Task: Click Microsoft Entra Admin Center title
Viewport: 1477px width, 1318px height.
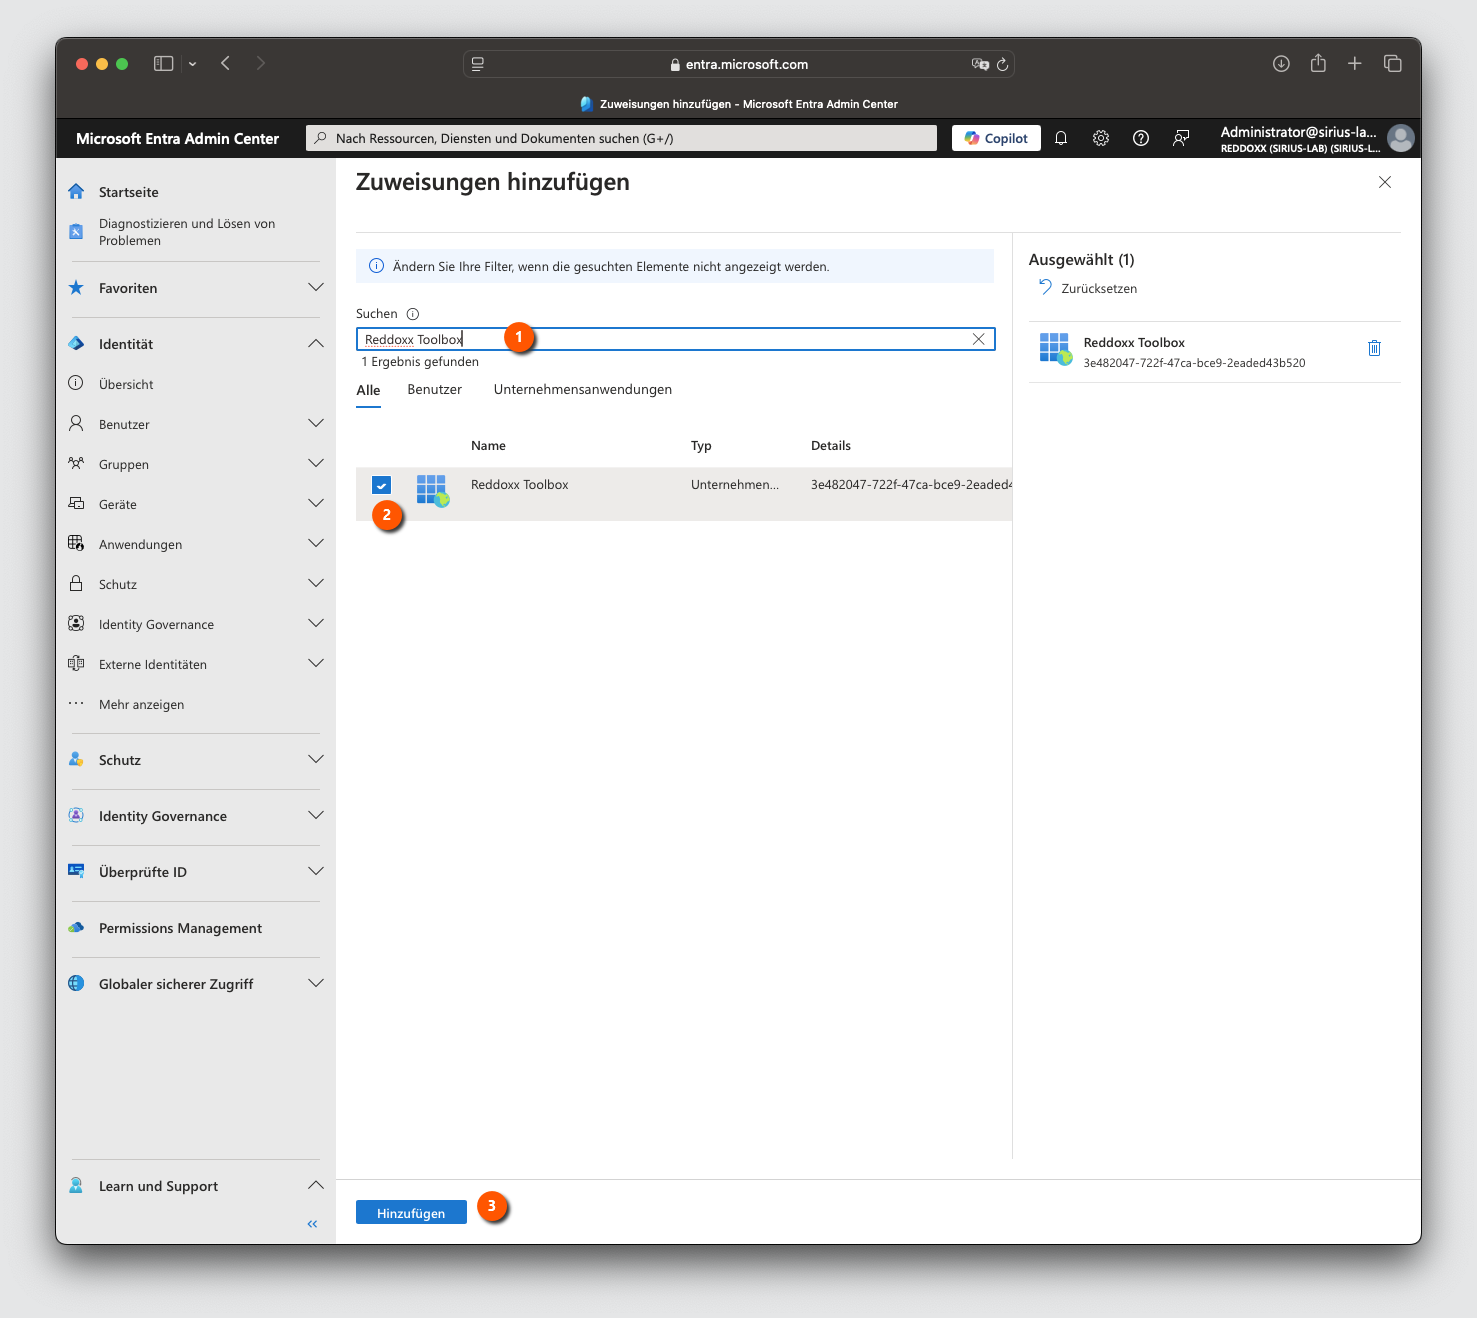Action: (x=177, y=139)
